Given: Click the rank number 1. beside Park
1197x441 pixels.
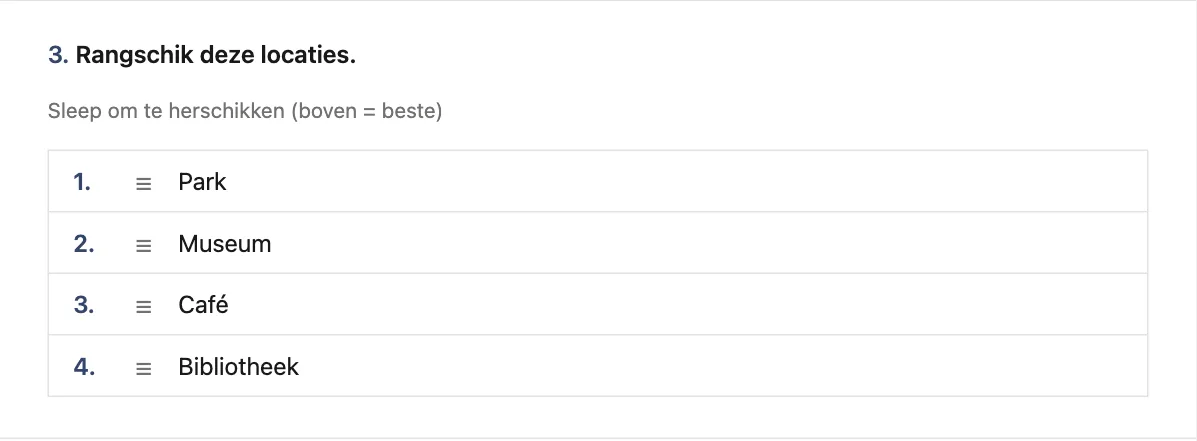Looking at the screenshot, I should point(82,182).
